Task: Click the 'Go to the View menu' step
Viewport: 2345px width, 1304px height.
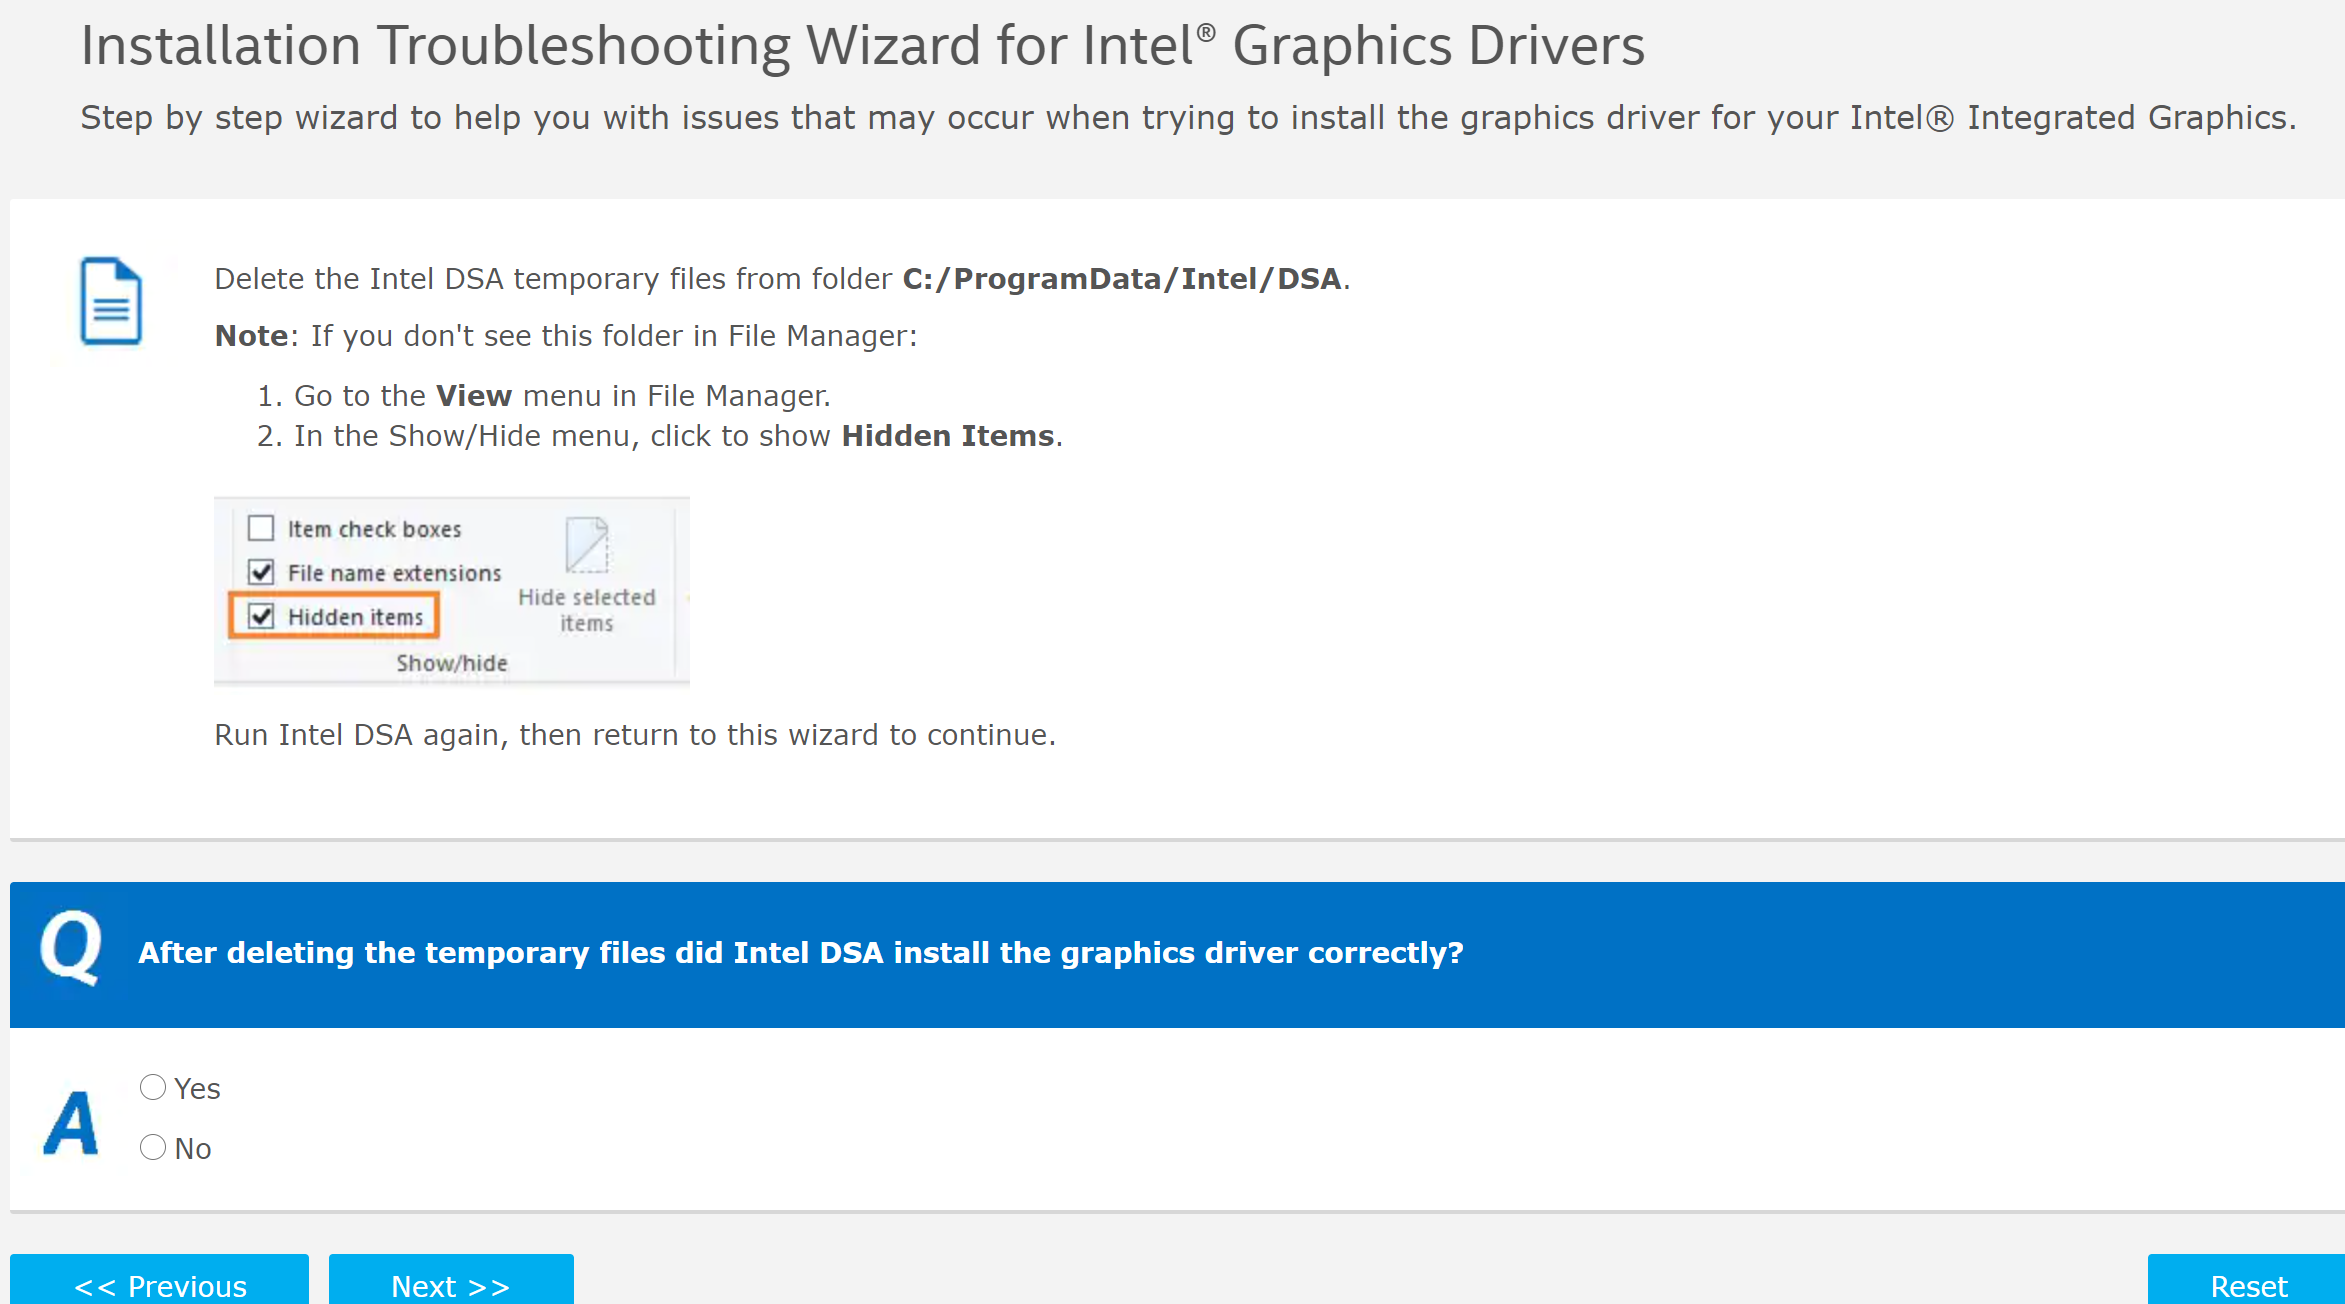Action: (562, 396)
